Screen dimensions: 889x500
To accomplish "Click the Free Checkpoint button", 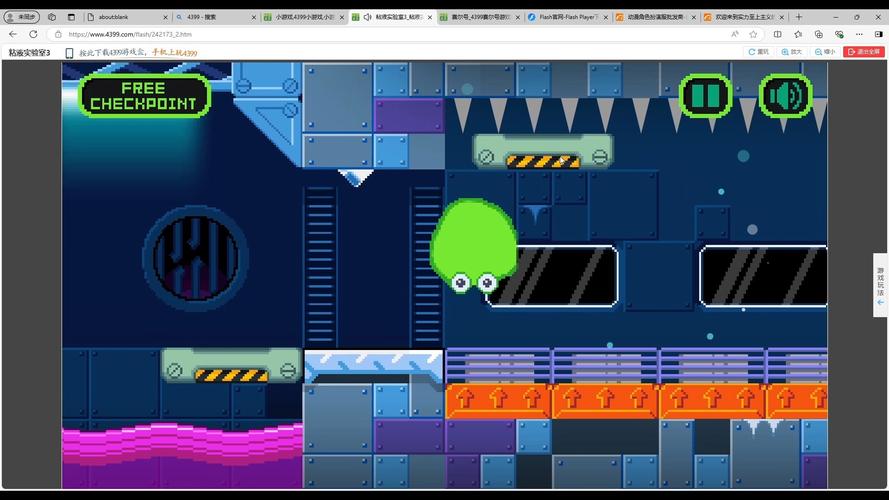I will [144, 96].
